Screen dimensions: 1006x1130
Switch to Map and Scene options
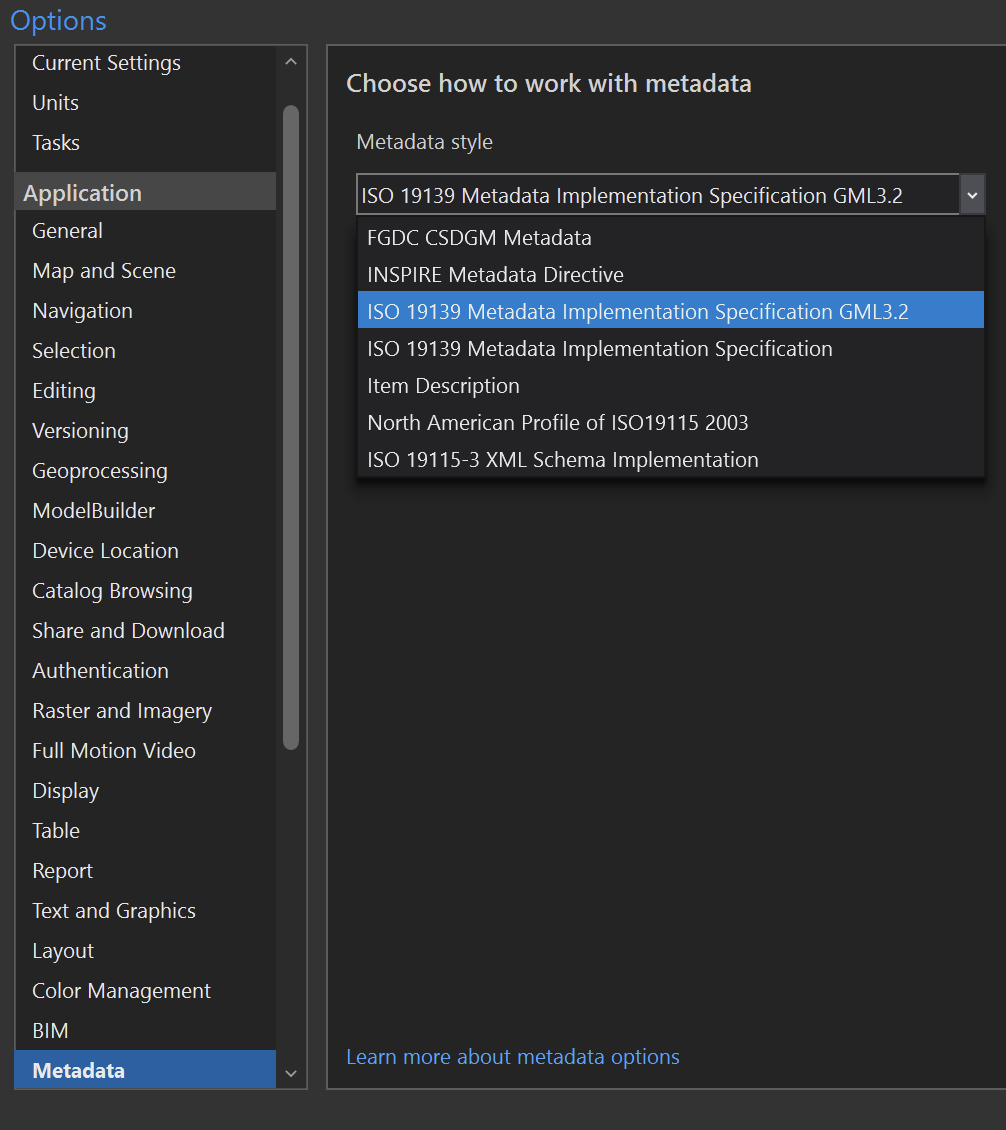104,271
